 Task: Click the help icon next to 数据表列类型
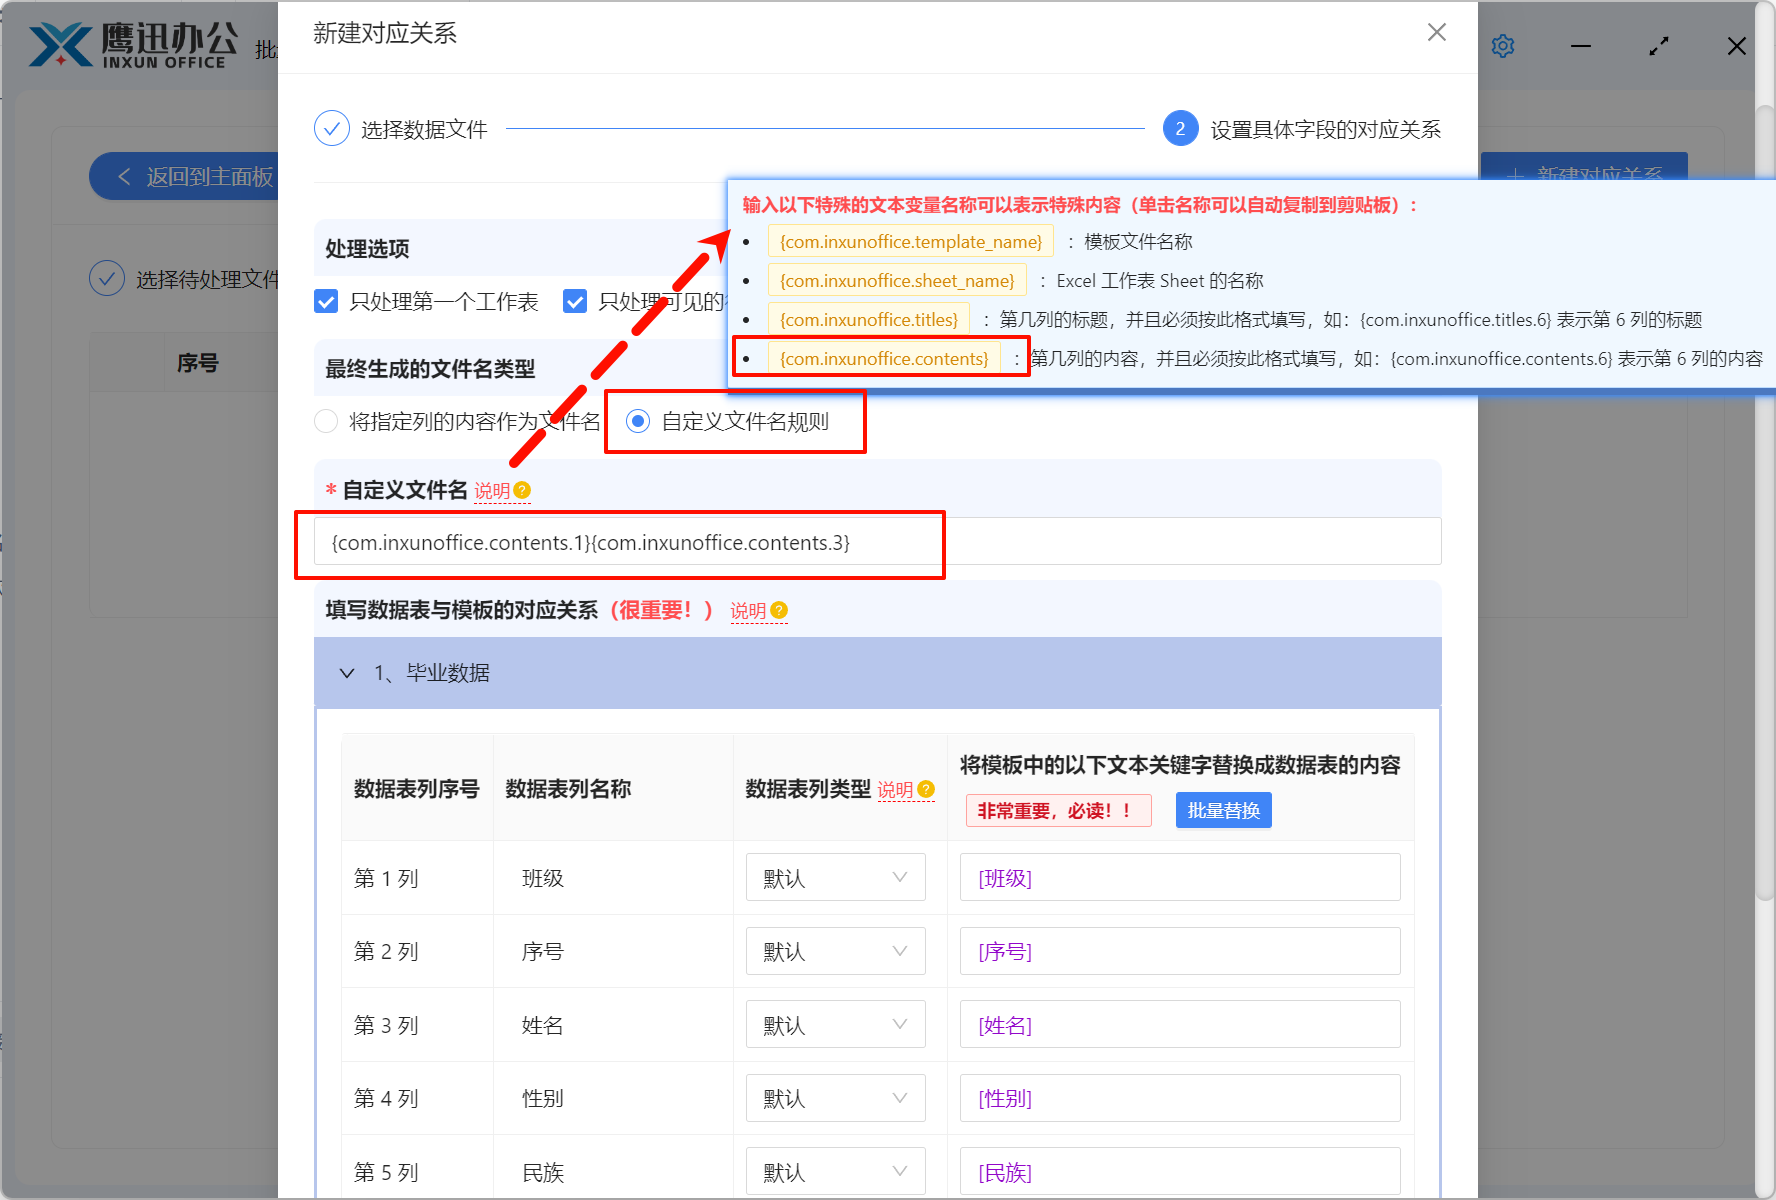924,789
